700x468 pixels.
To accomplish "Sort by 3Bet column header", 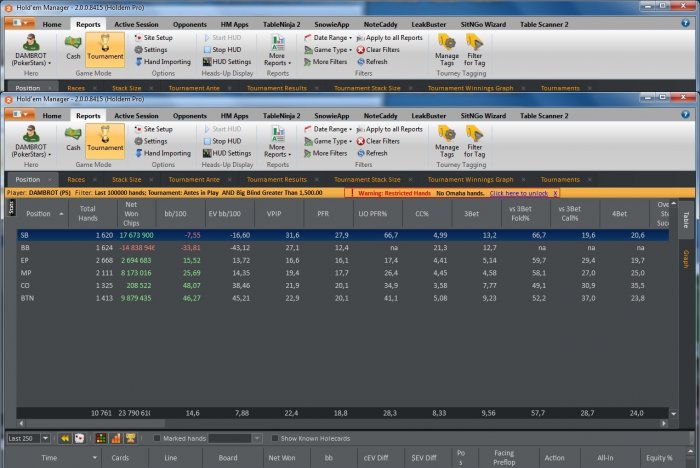I will 471,213.
